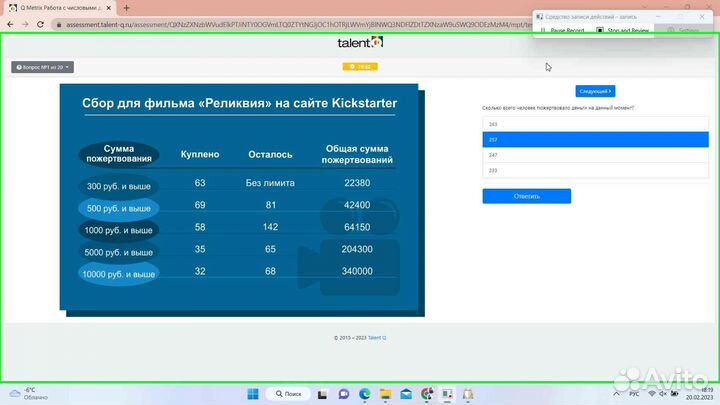The width and height of the screenshot is (720, 405).
Task: Select answer option 257
Action: coord(595,140)
